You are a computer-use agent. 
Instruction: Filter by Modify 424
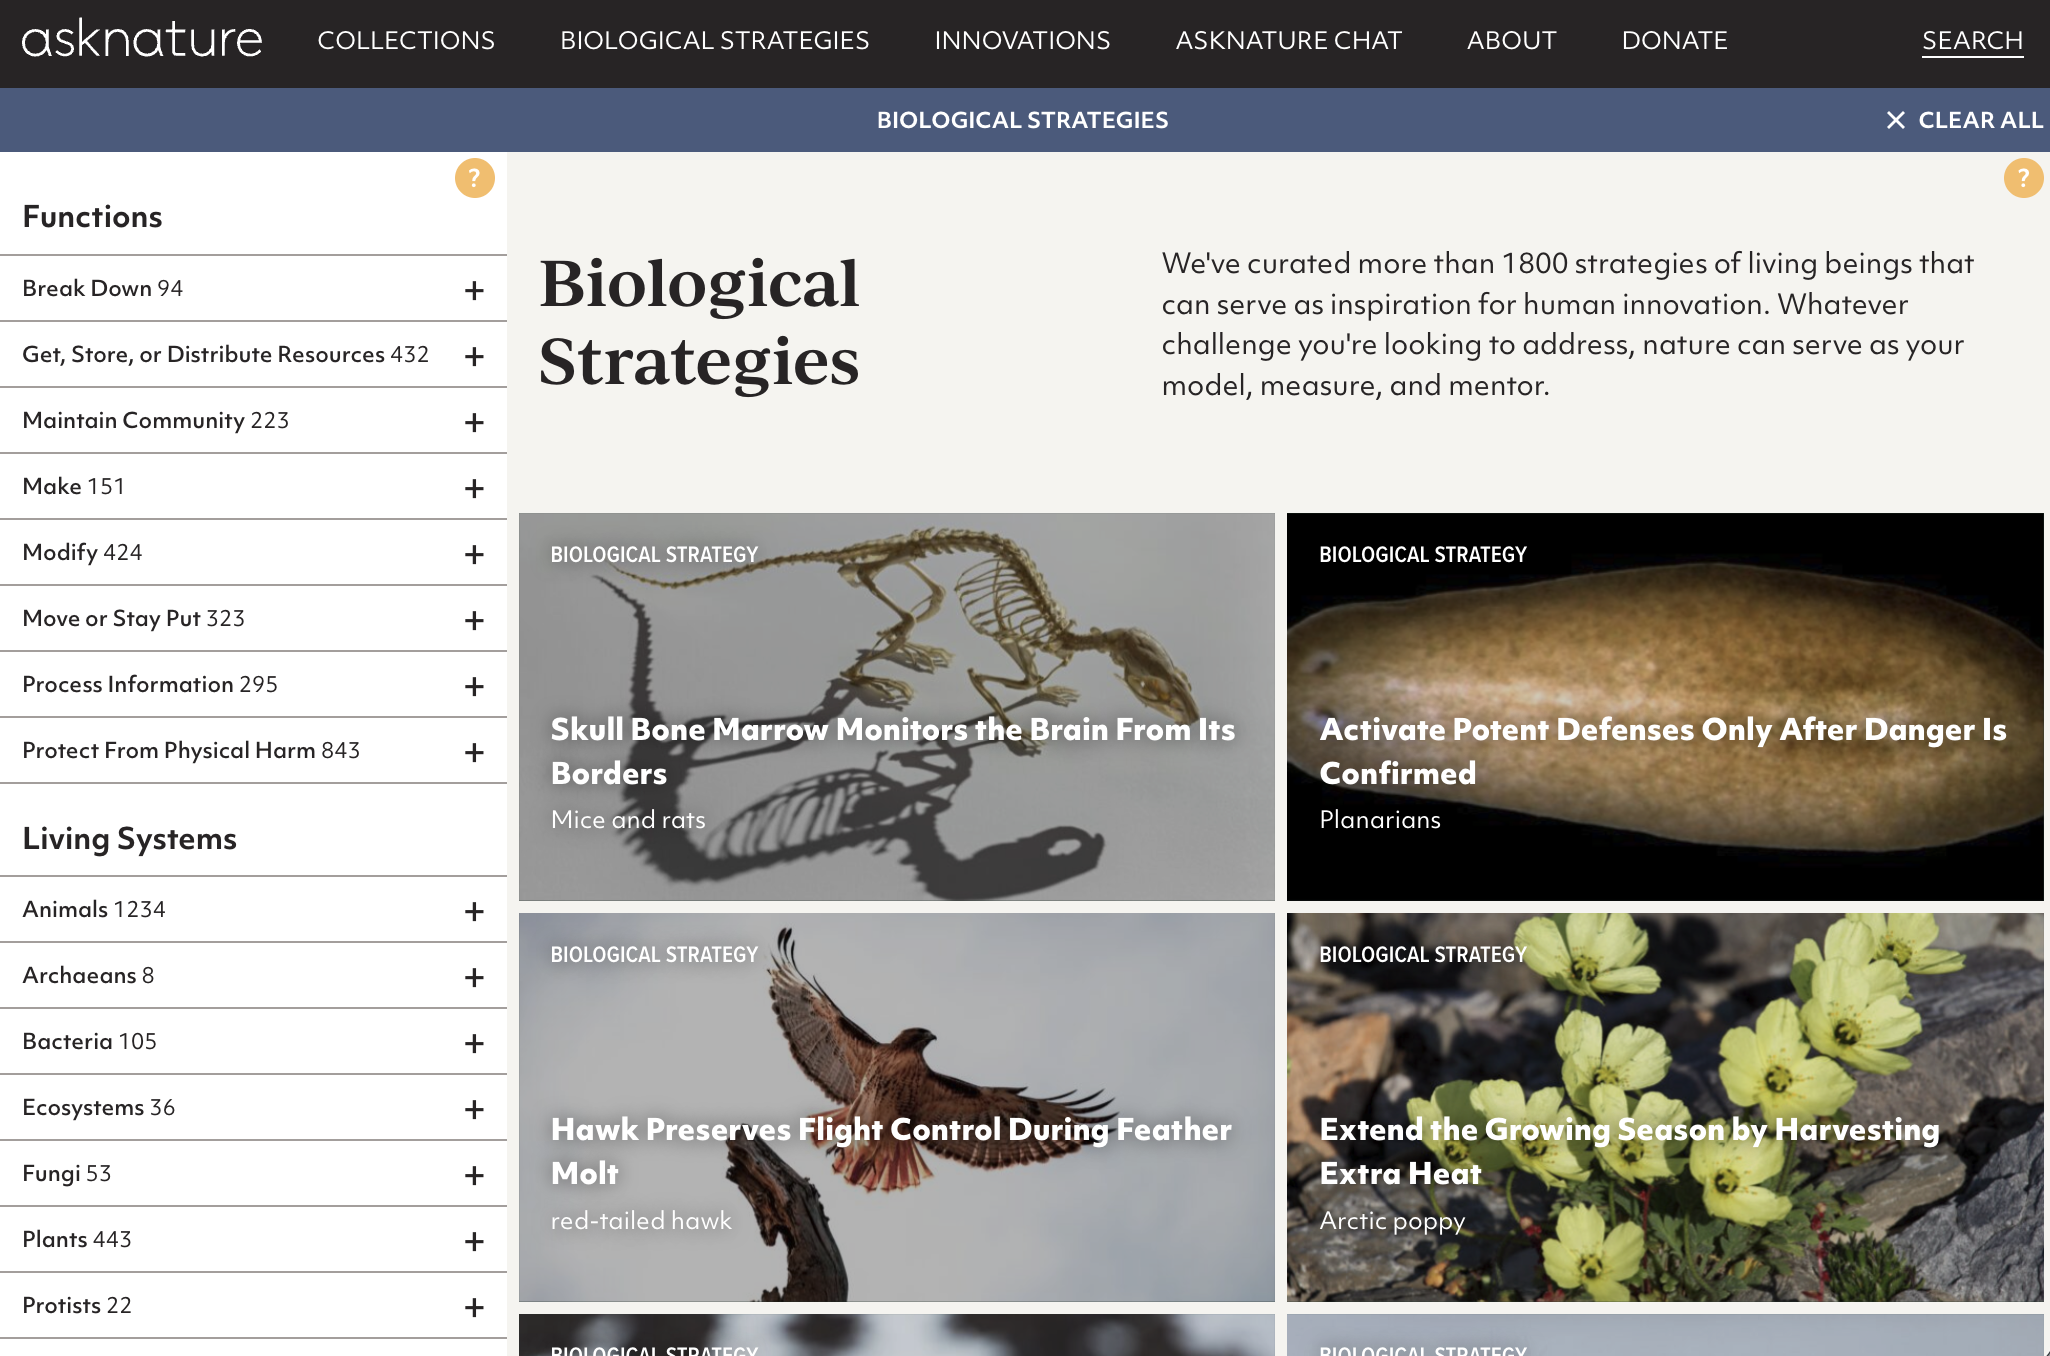[x=82, y=552]
